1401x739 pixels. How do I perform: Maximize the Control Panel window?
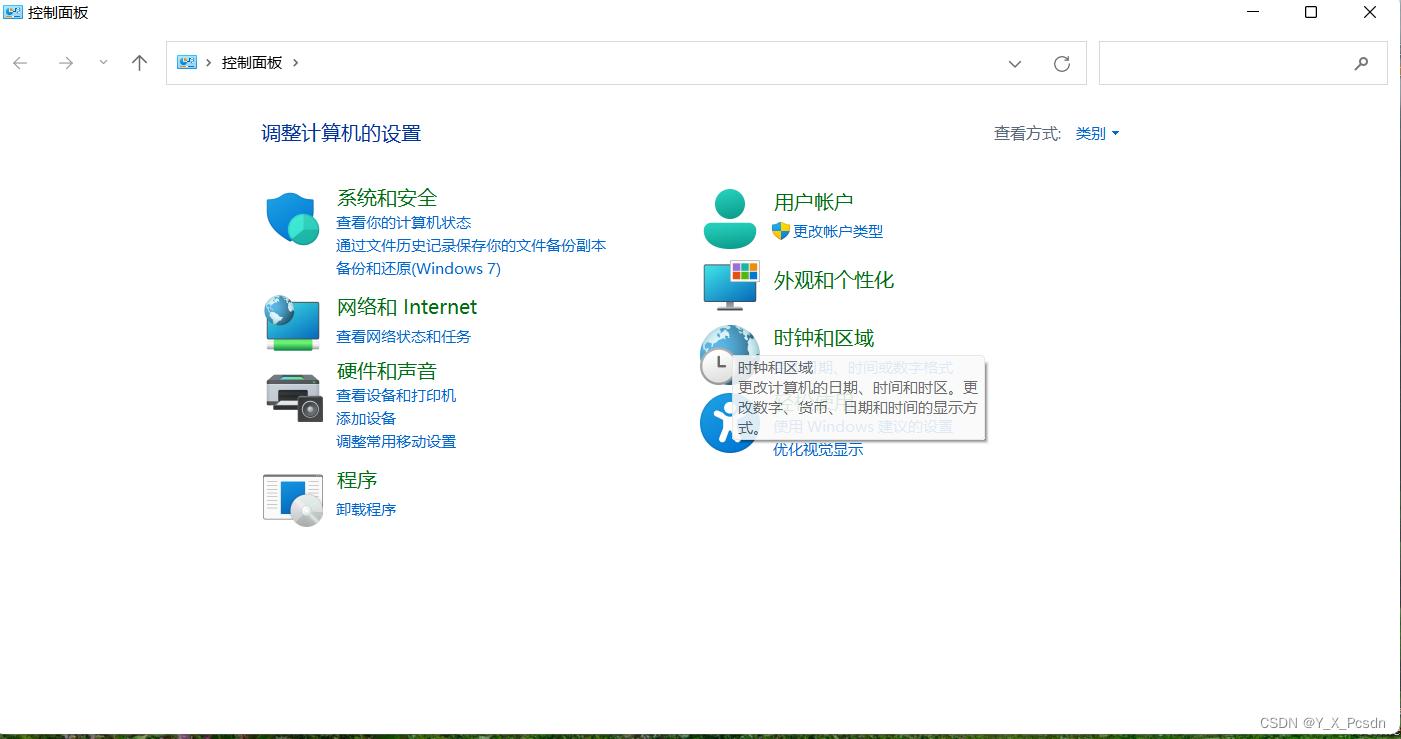[x=1311, y=12]
